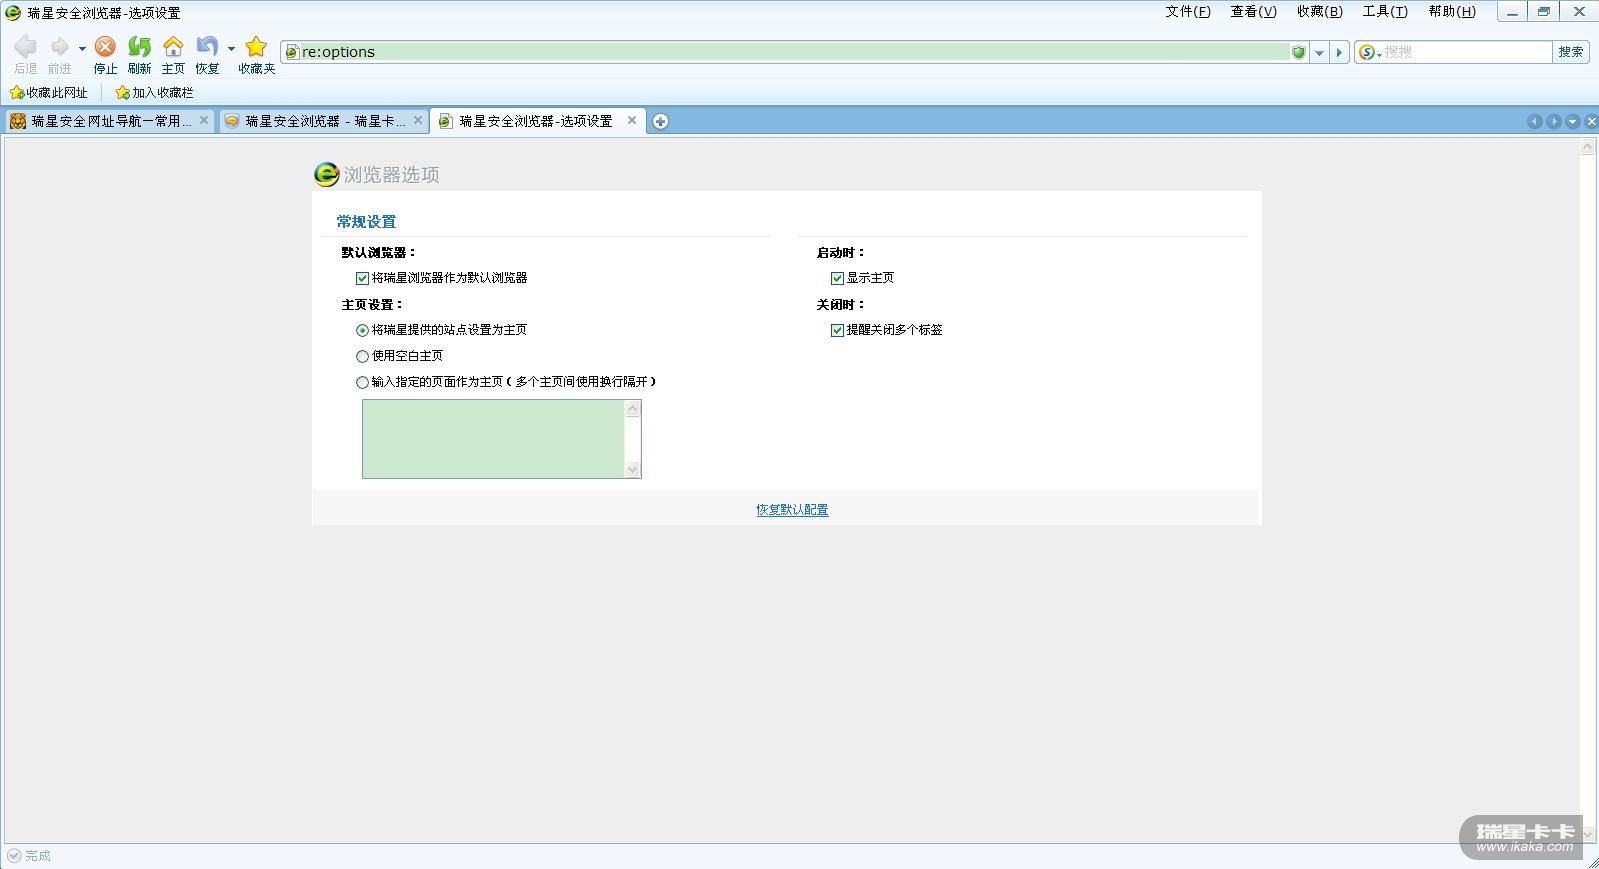
Task: Click the green security shield in address bar
Action: point(1299,52)
